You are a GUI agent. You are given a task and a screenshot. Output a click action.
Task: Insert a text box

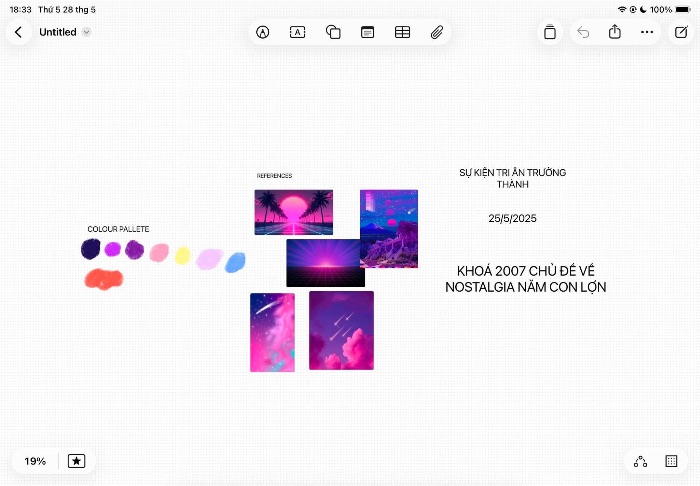(x=297, y=32)
